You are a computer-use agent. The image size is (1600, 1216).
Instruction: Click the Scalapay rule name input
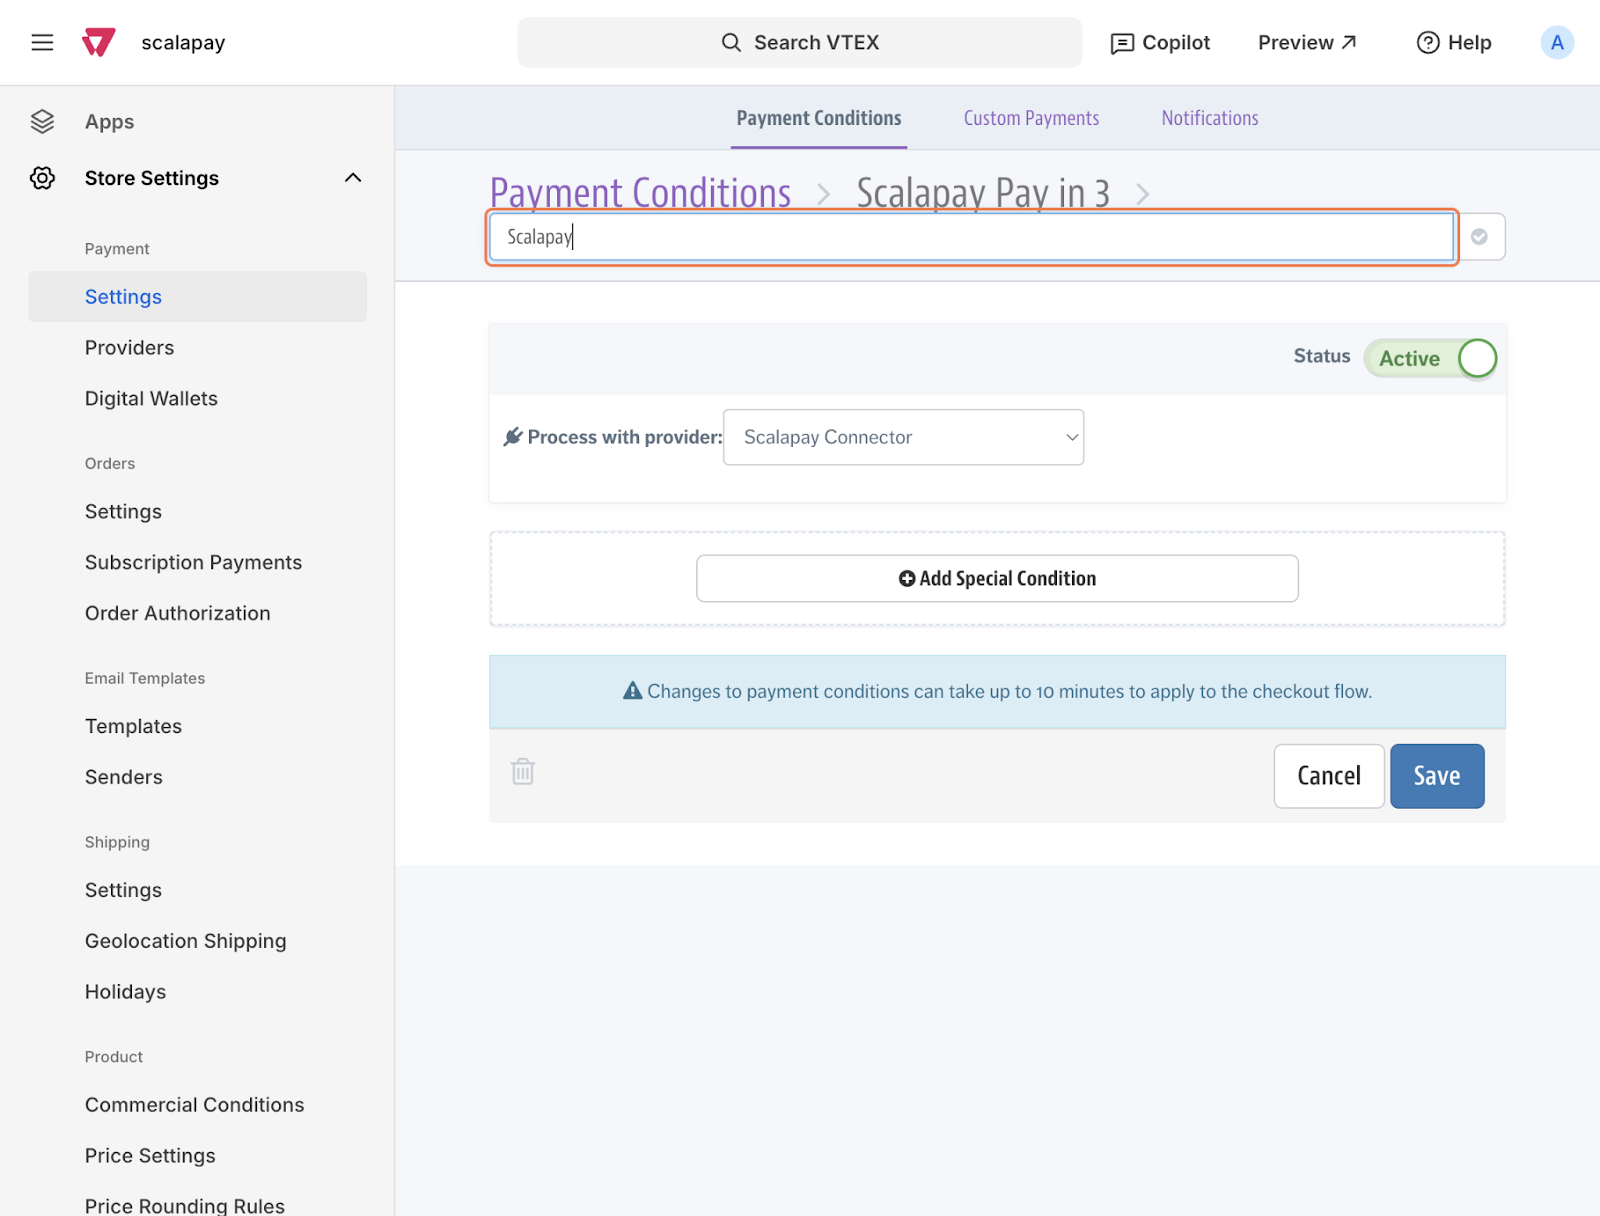pyautogui.click(x=971, y=237)
